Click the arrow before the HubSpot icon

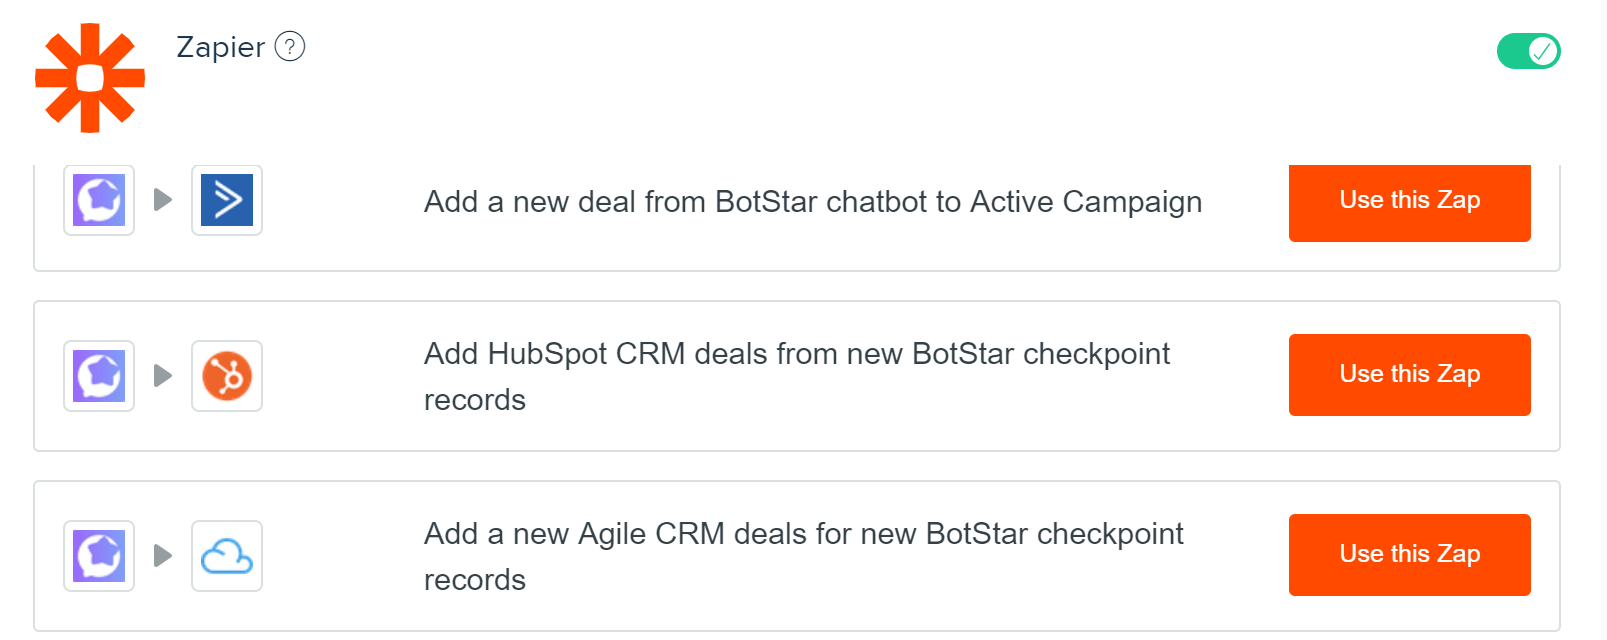pos(163,375)
